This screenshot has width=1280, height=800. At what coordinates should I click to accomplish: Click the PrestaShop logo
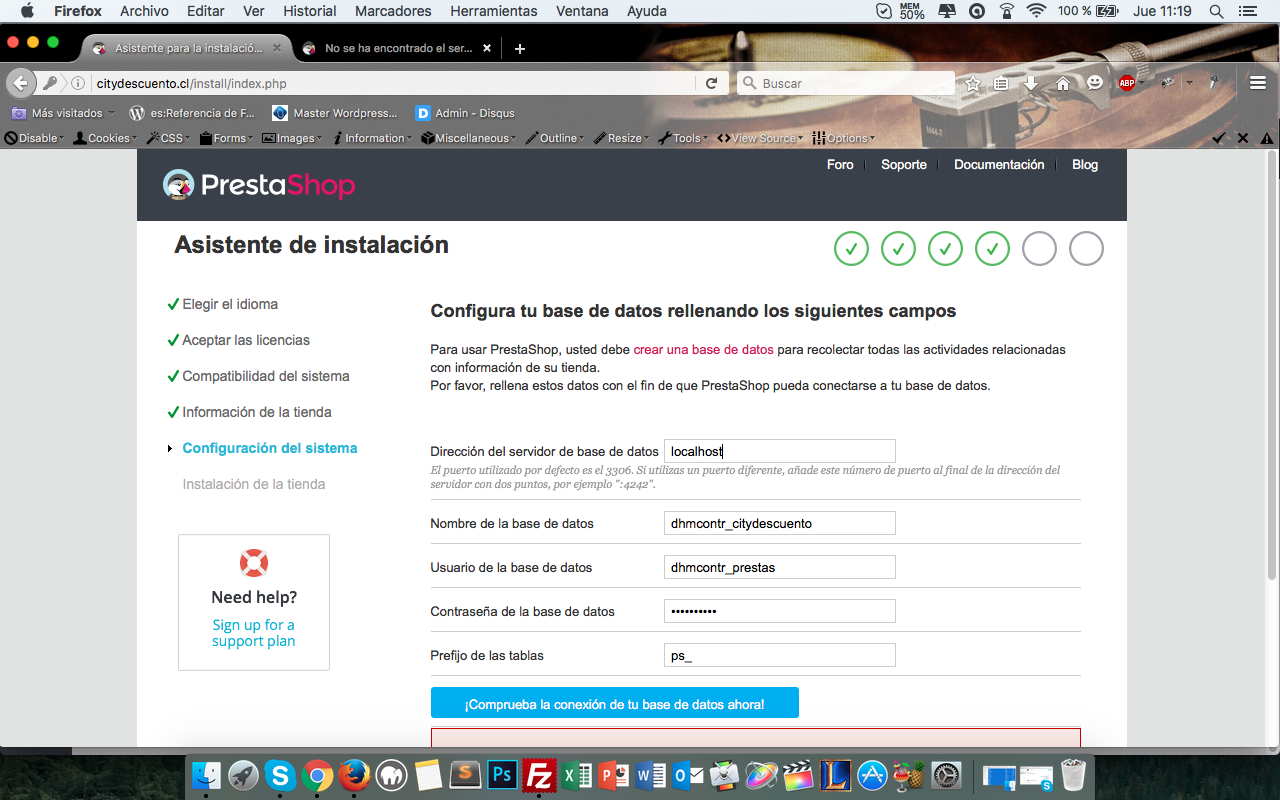[259, 185]
